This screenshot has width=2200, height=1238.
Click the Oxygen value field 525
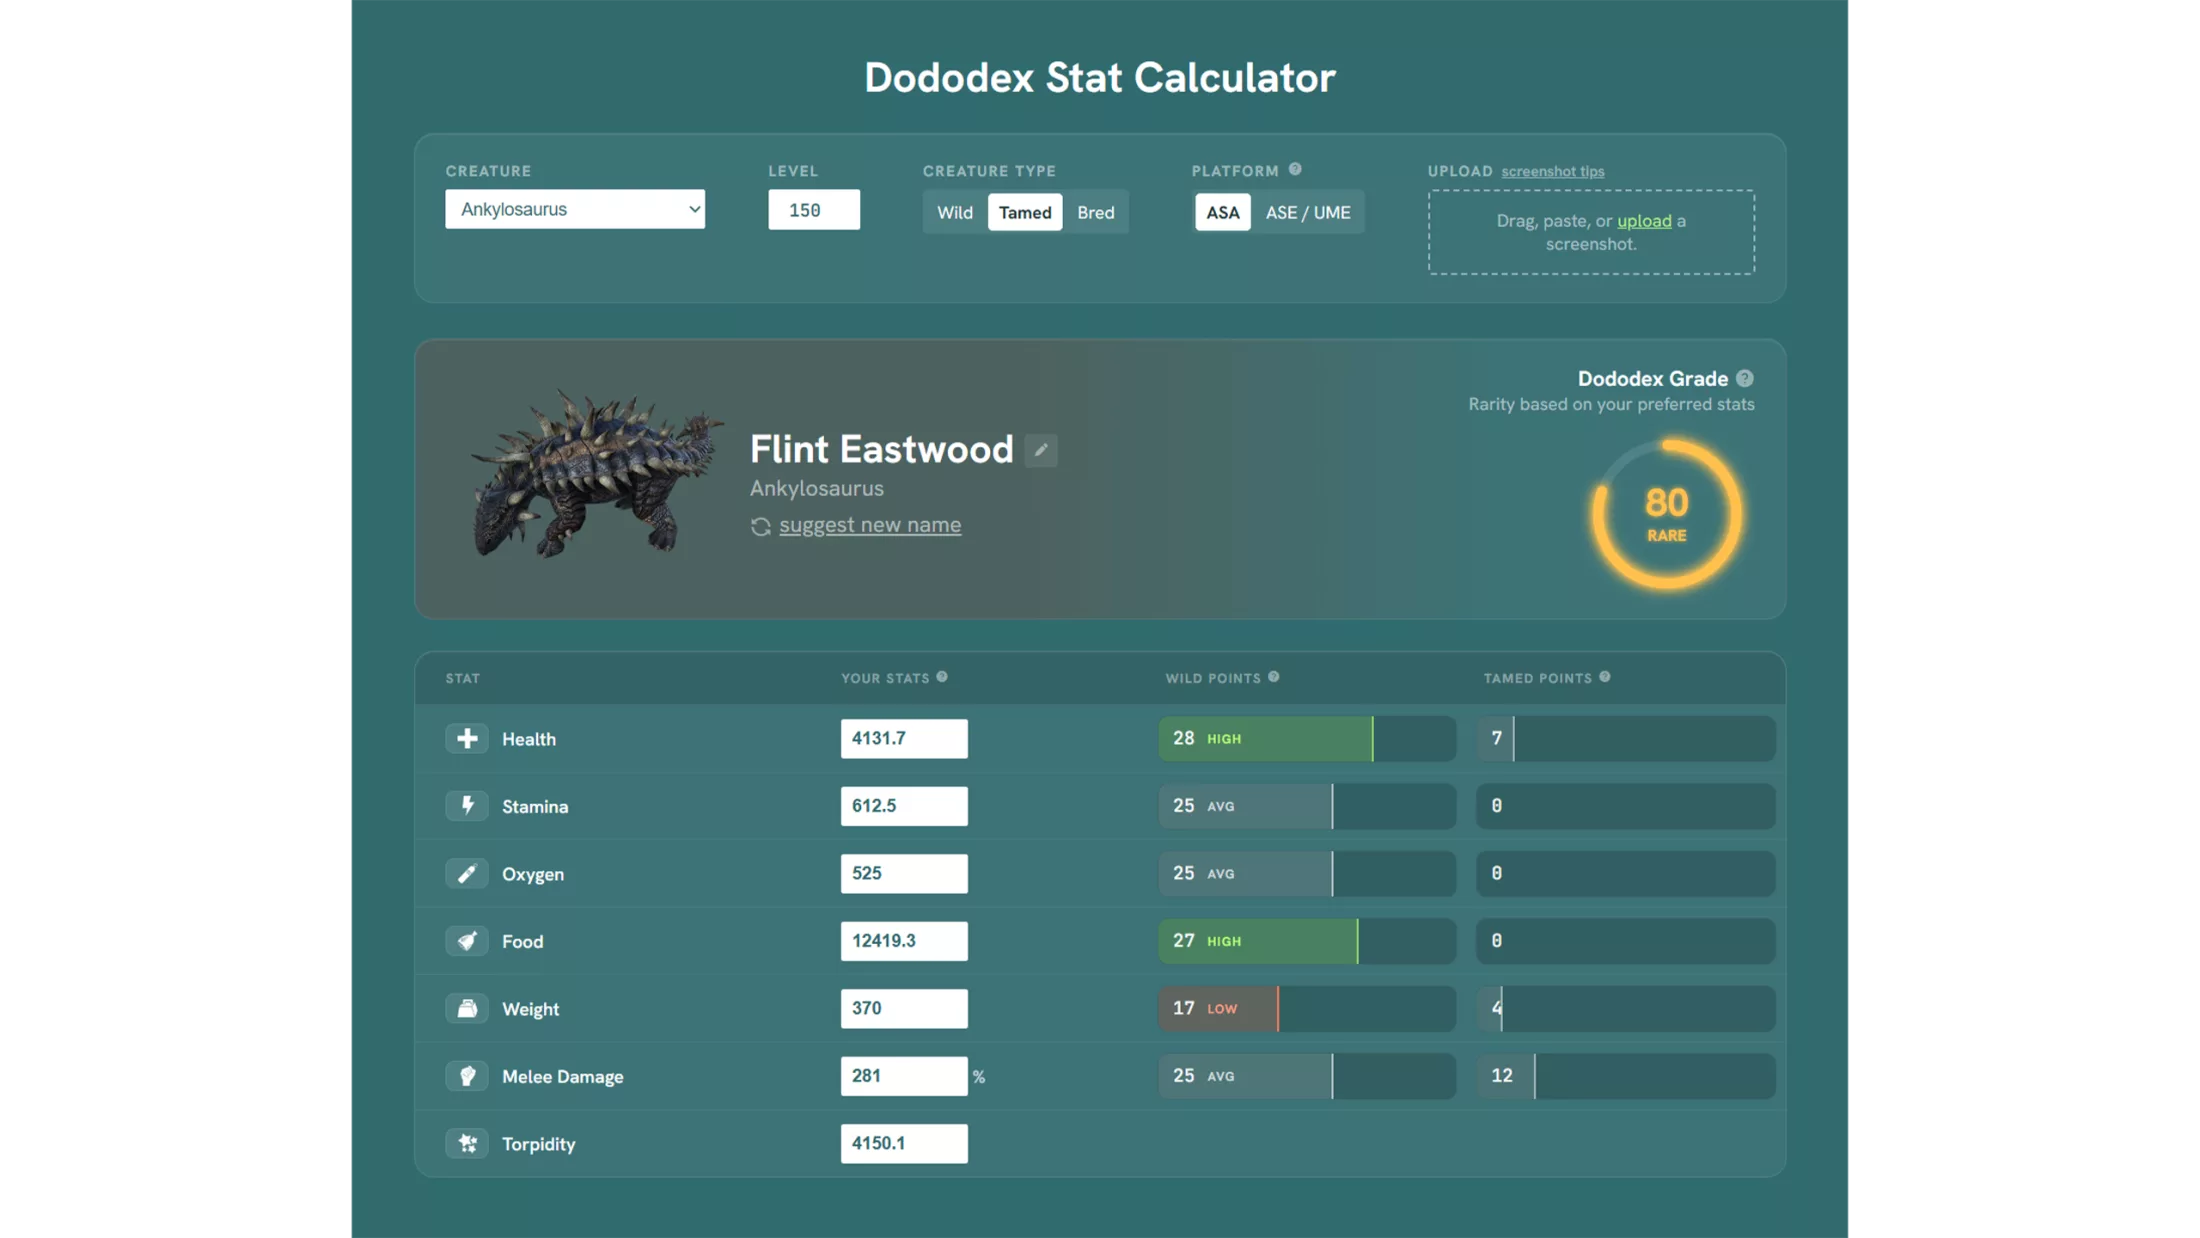(x=904, y=873)
